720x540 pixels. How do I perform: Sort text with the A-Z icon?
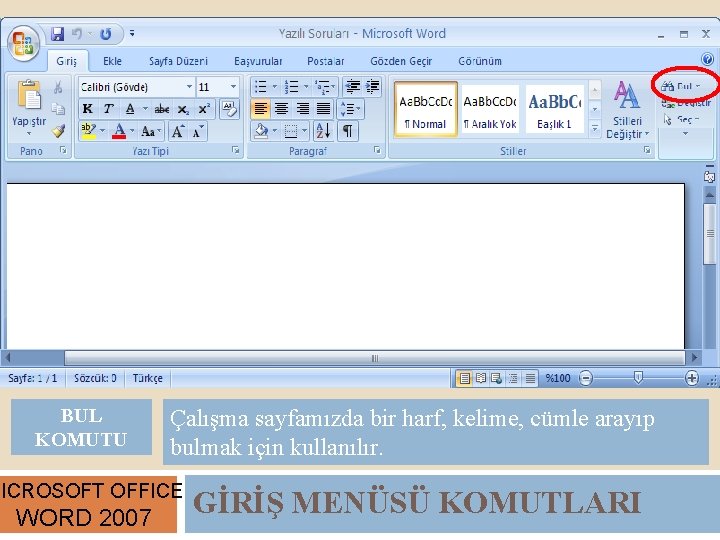323,131
